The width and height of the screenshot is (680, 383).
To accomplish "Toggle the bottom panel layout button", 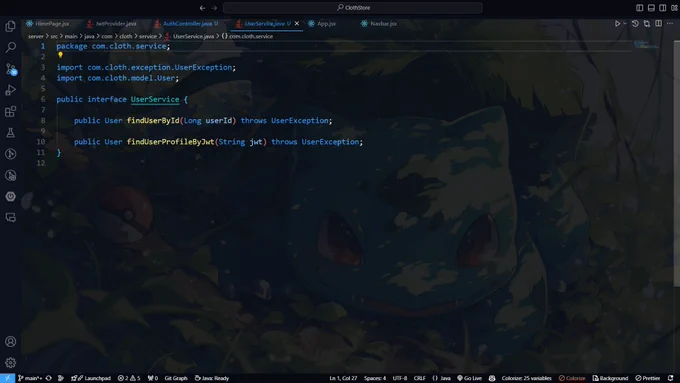I will 651,8.
